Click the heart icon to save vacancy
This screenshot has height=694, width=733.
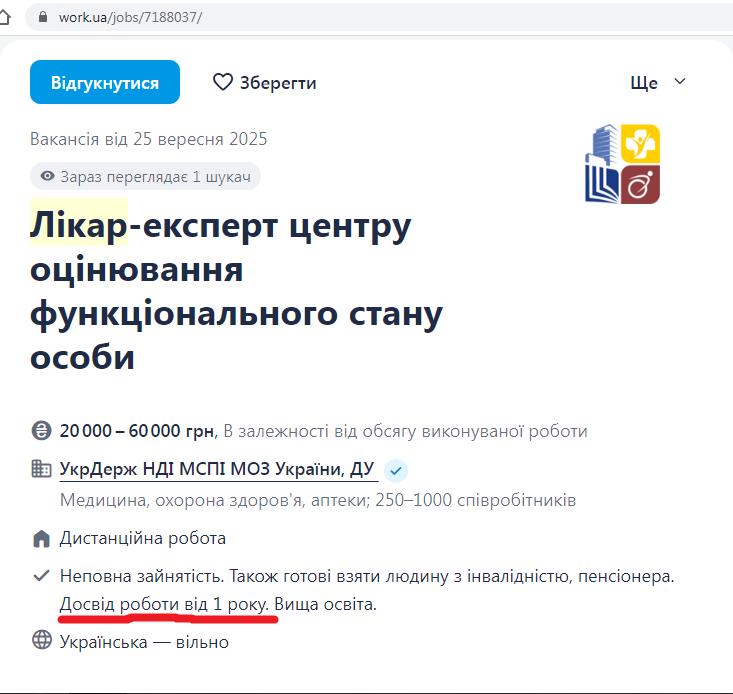(223, 82)
